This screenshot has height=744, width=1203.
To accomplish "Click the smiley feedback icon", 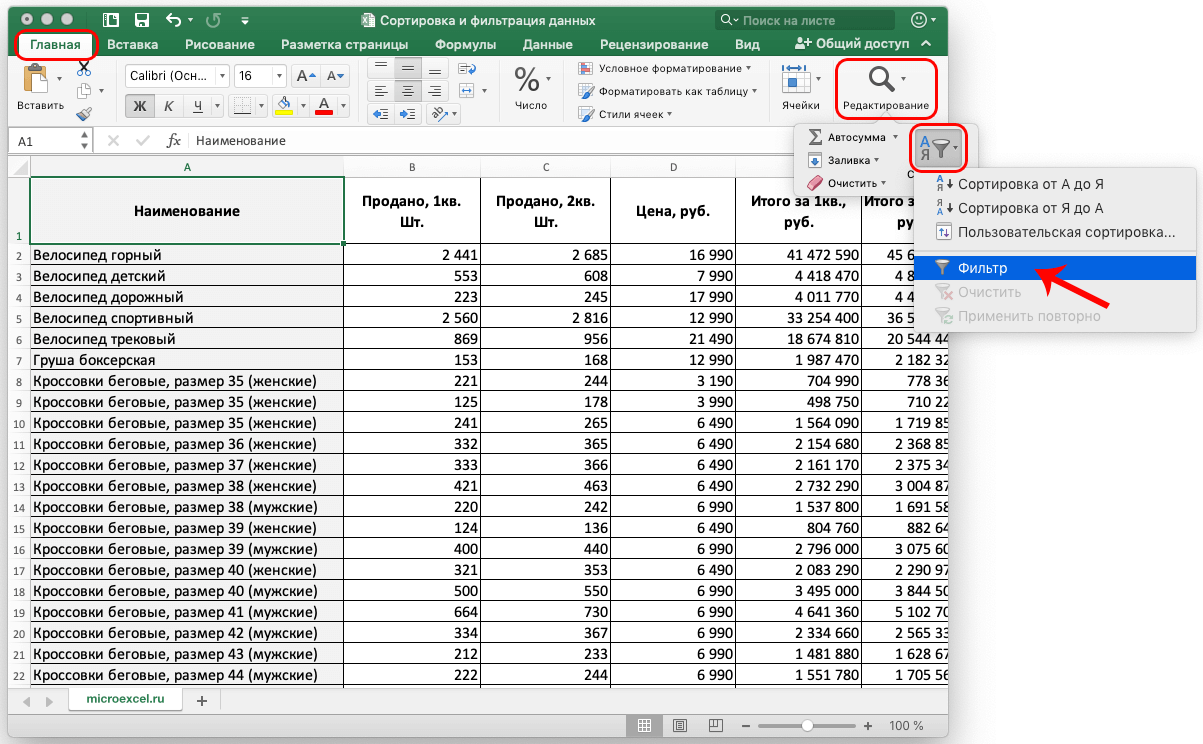I will pos(920,20).
